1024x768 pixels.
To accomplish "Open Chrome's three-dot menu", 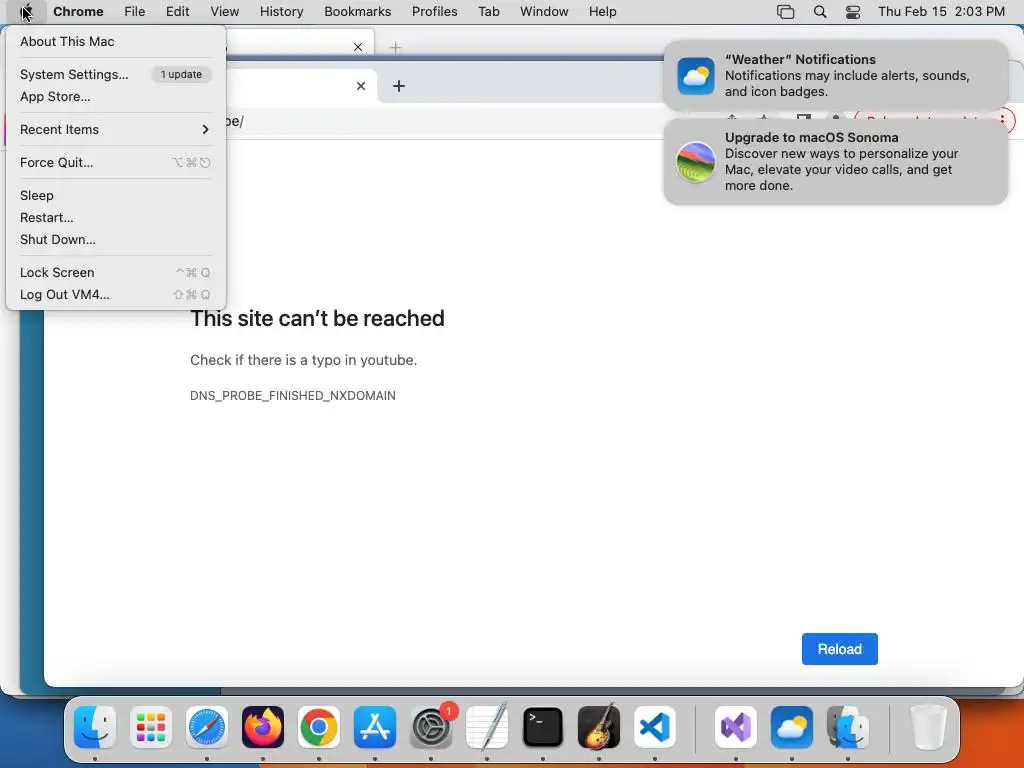I will pyautogui.click(x=1002, y=120).
